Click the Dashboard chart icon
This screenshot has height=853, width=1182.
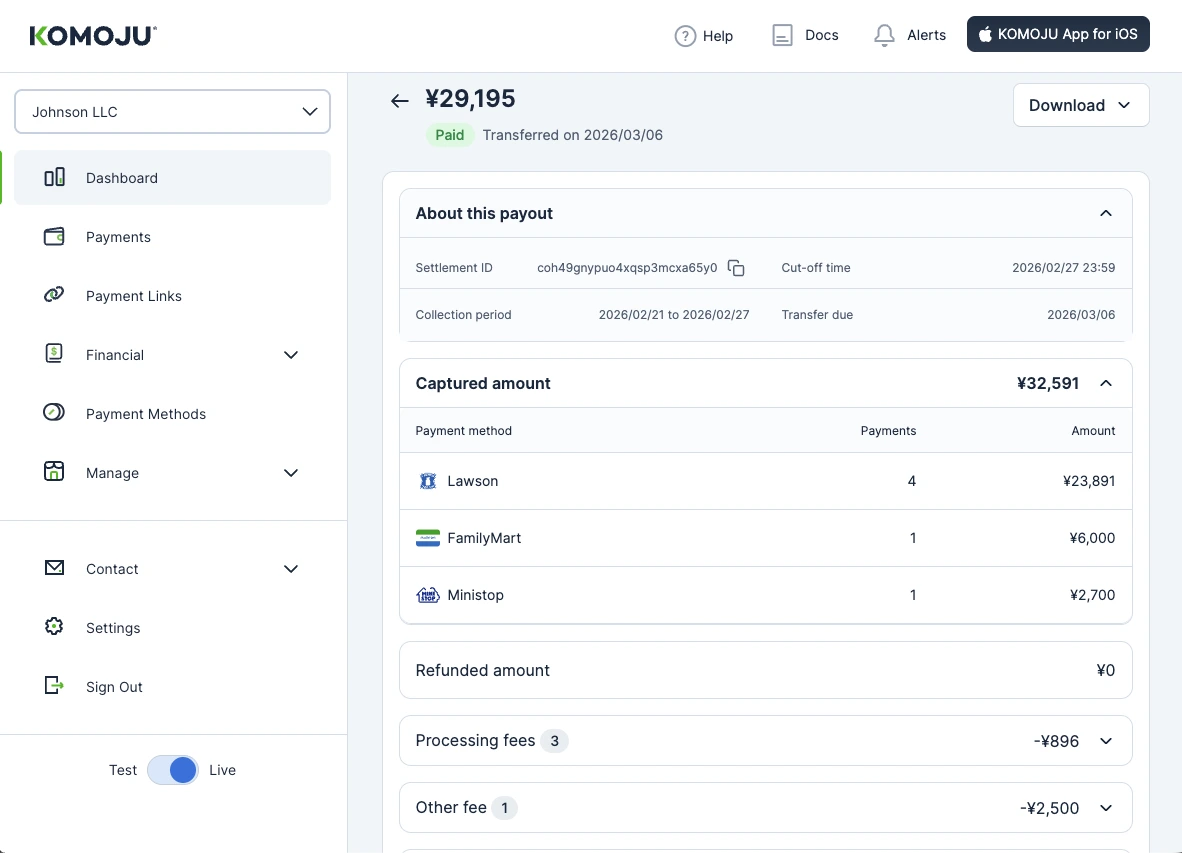click(x=54, y=177)
